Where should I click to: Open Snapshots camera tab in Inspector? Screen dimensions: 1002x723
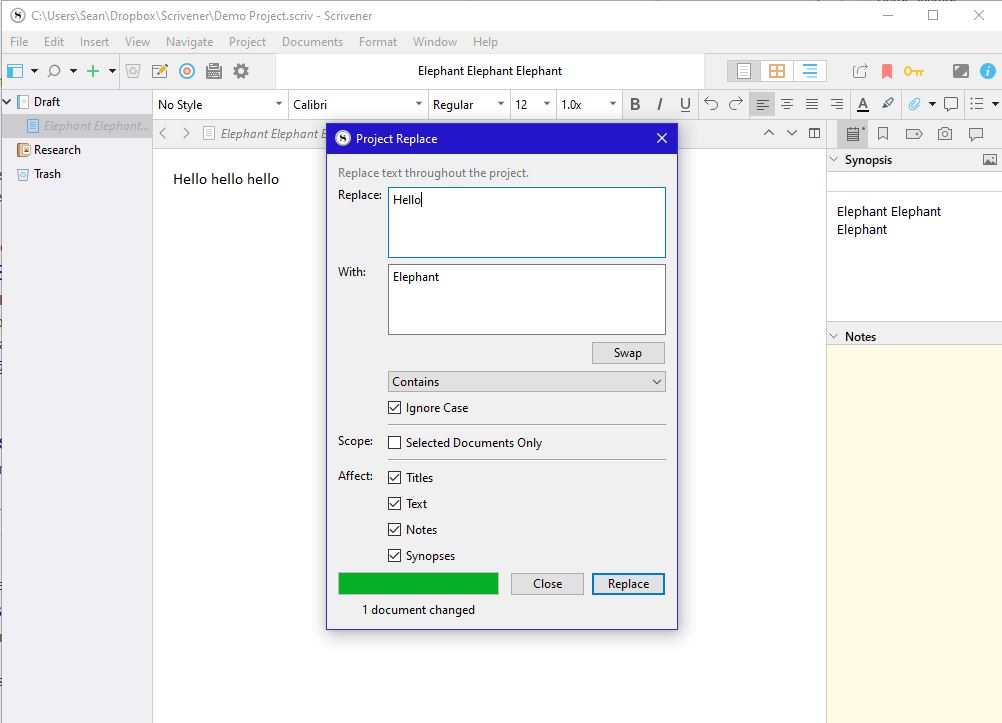coord(945,134)
